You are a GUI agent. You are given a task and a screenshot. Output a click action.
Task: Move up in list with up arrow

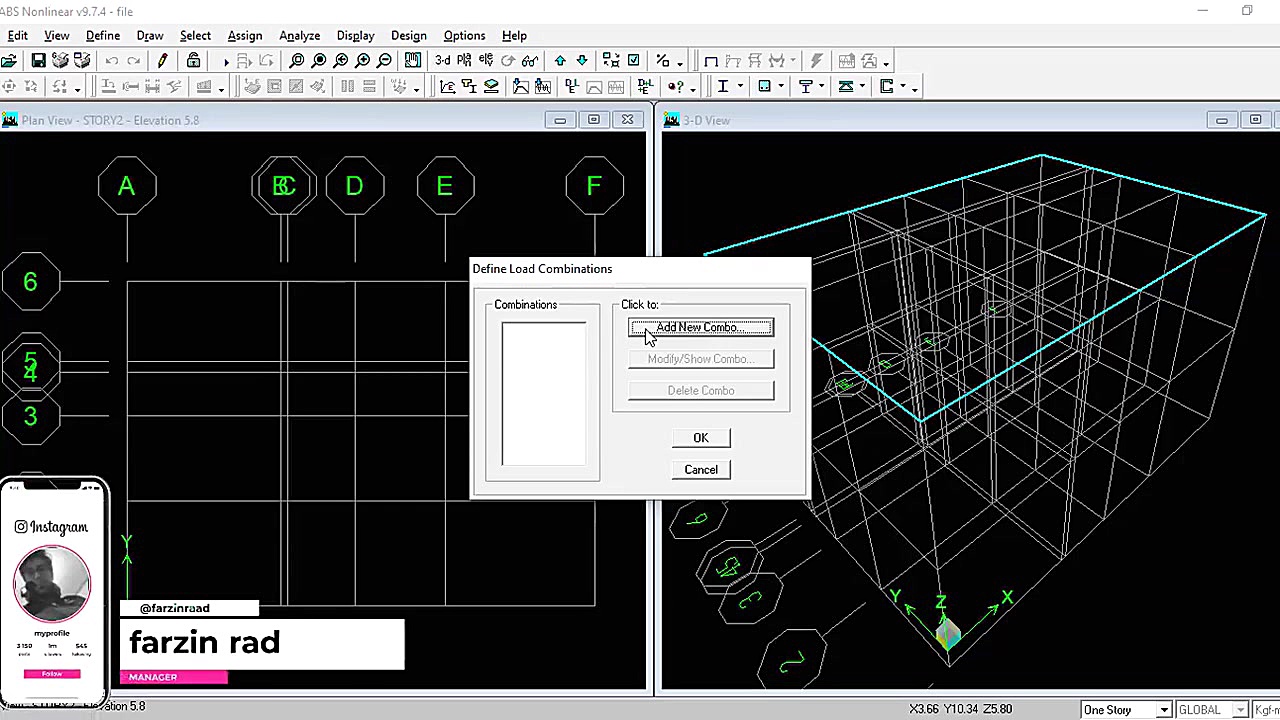pyautogui.click(x=560, y=61)
